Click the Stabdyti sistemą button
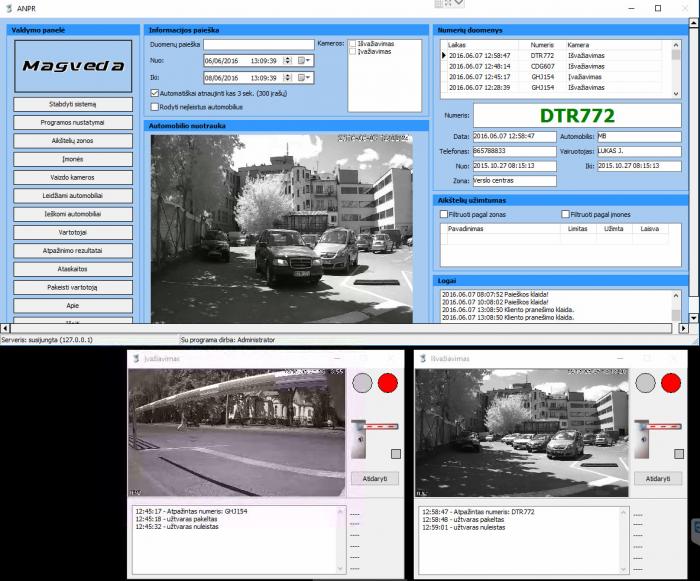This screenshot has height=581, width=700. pos(74,103)
